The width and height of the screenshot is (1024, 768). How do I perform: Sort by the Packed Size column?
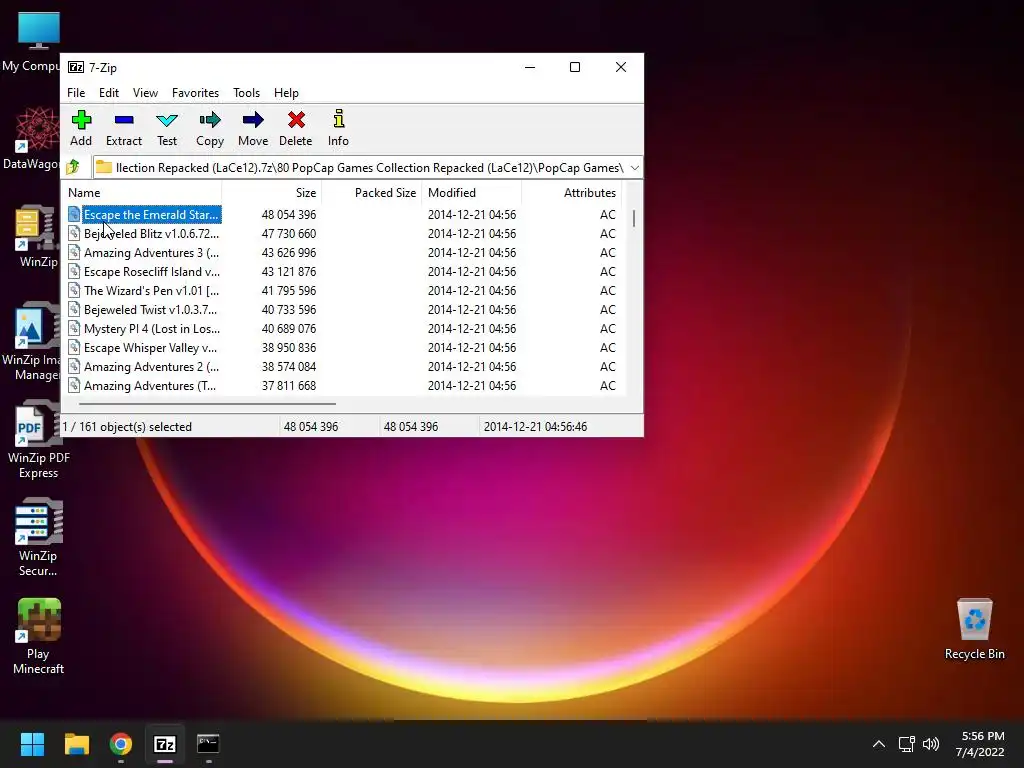tap(372, 193)
